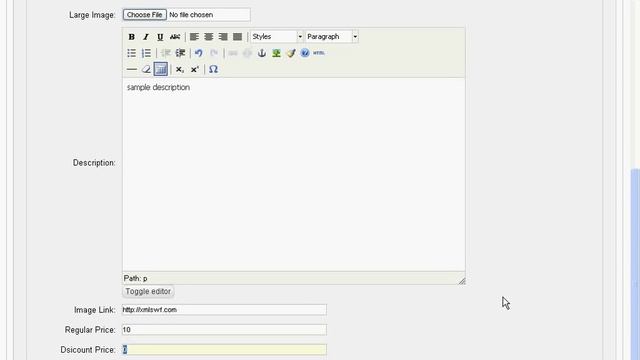Insert unordered bullet list

131,53
